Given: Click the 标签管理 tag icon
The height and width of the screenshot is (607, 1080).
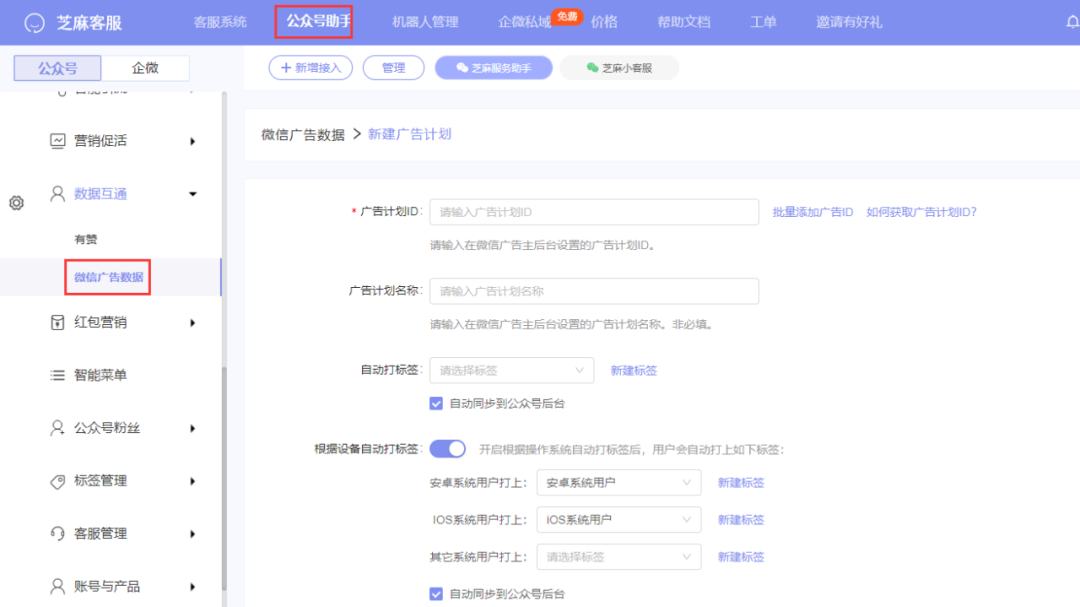Looking at the screenshot, I should (x=57, y=481).
